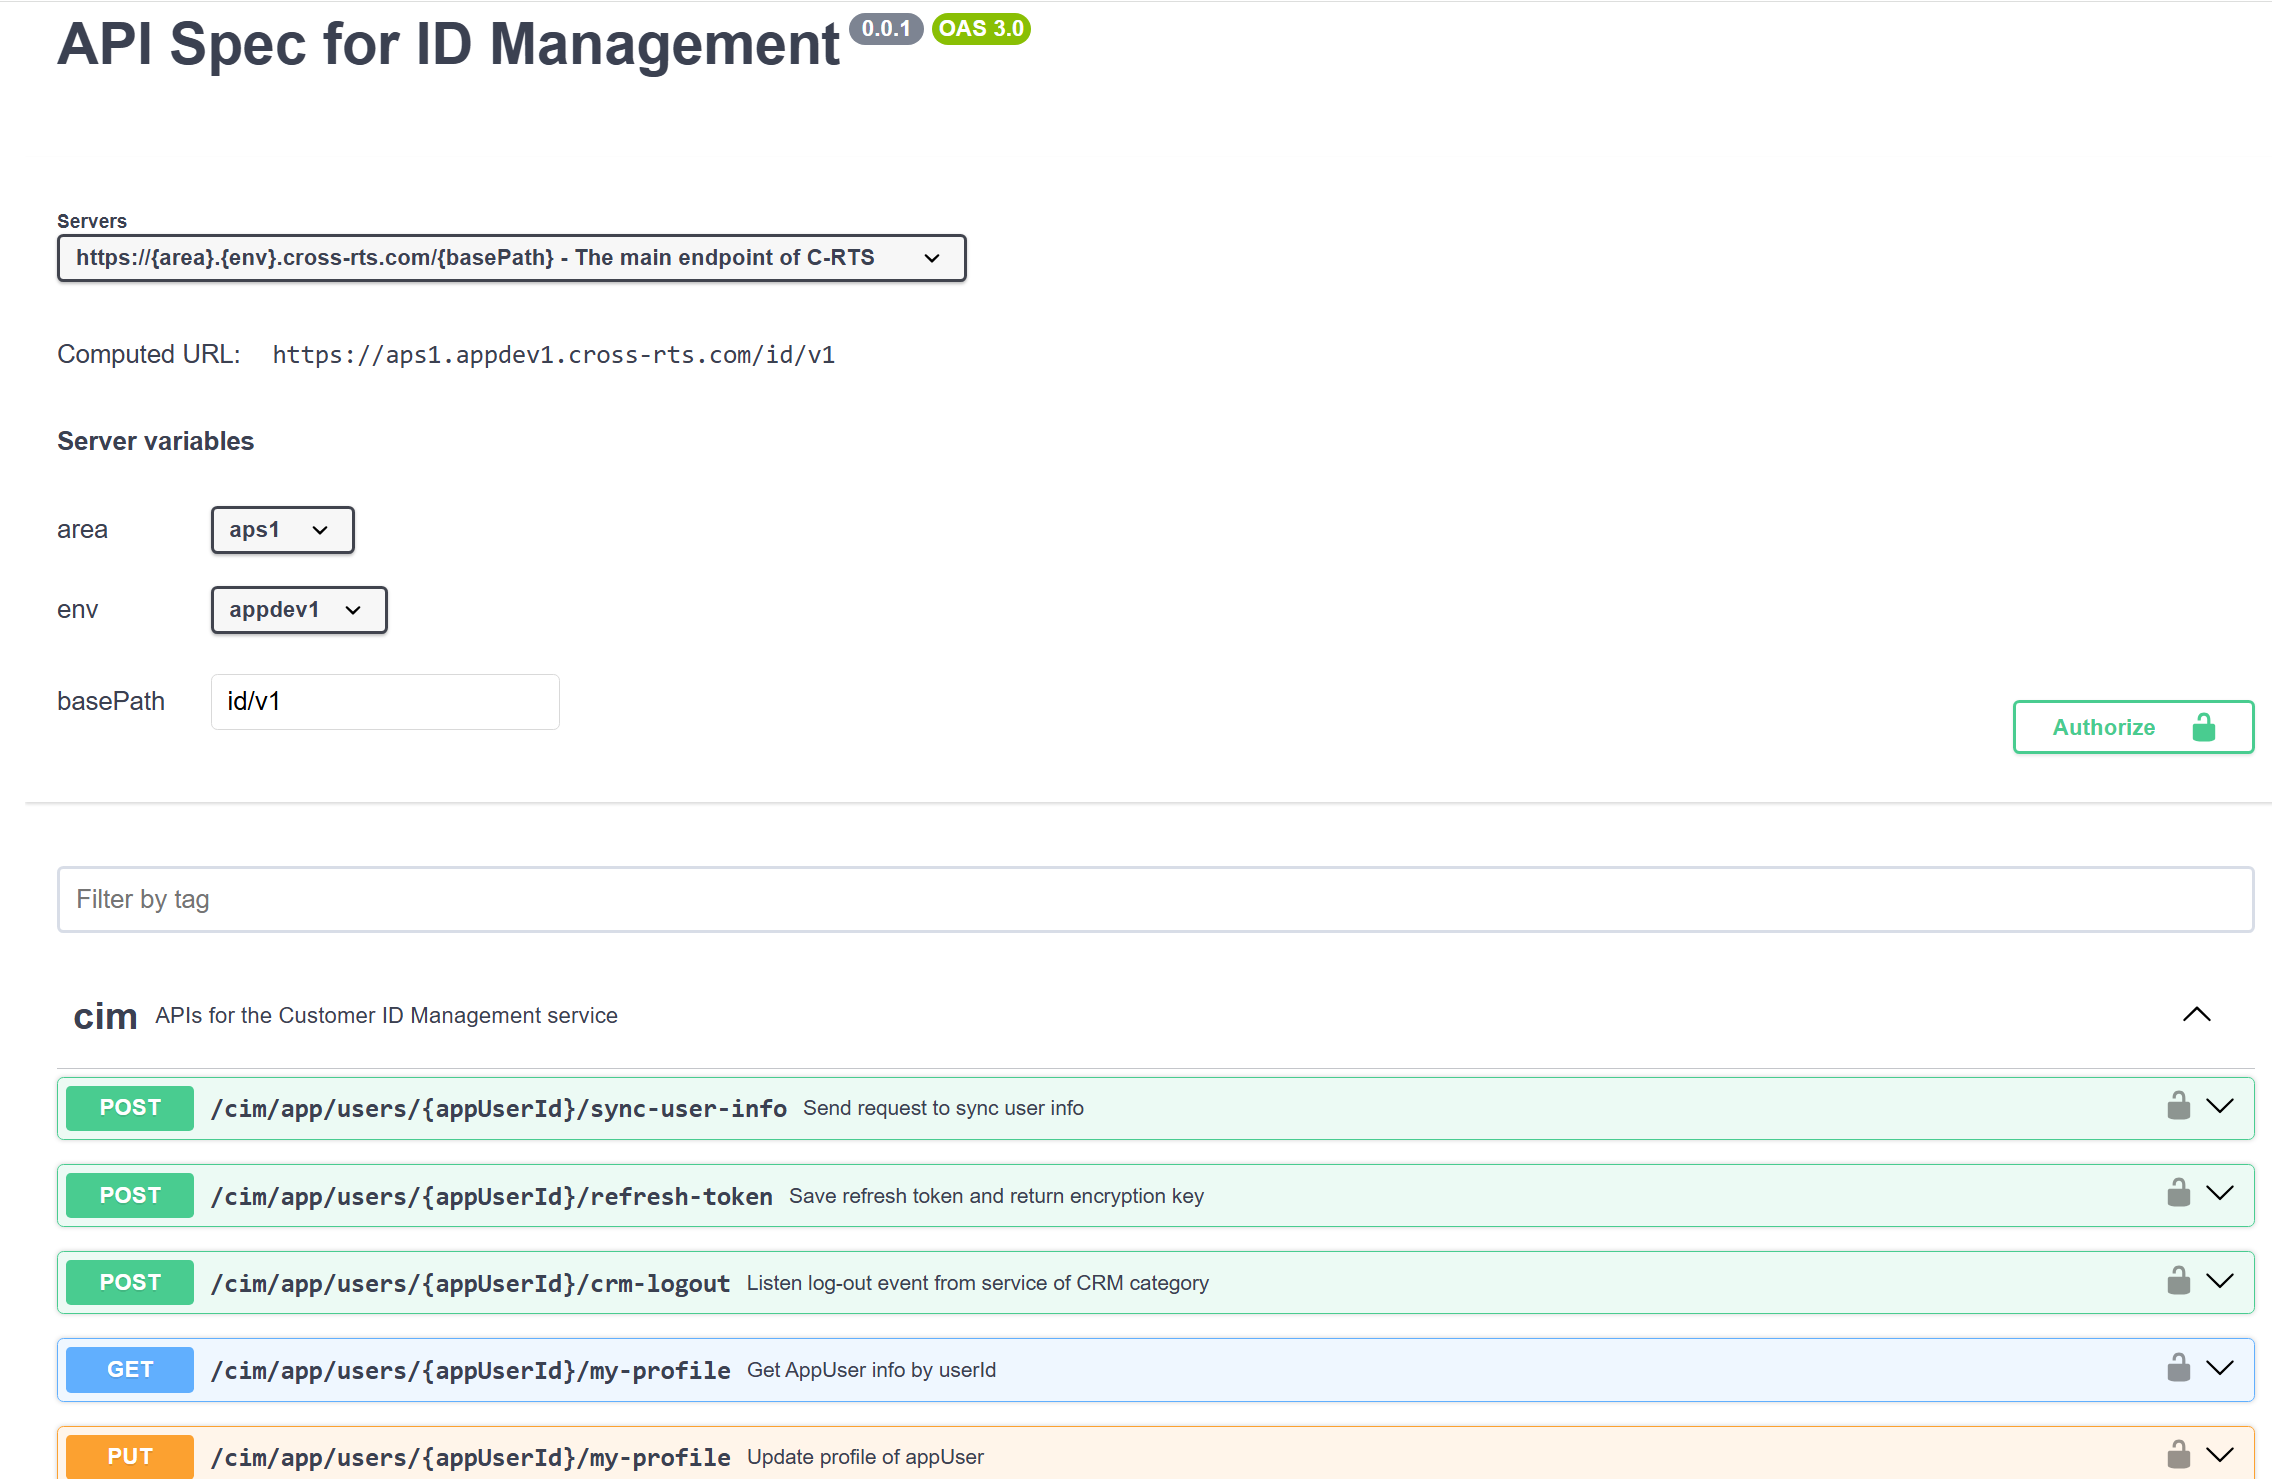This screenshot has width=2272, height=1479.
Task: Click the lock icon on refresh-token endpoint
Action: [x=2178, y=1193]
